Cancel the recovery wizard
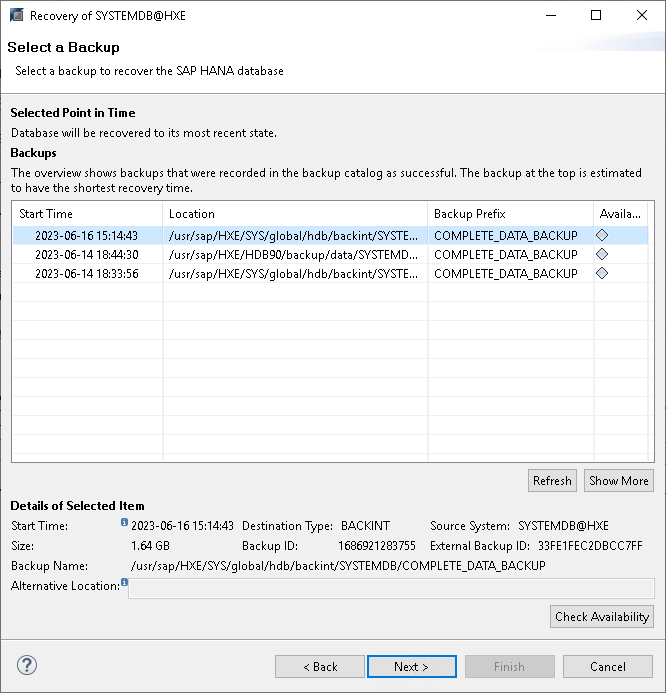The image size is (666, 693). pos(608,666)
